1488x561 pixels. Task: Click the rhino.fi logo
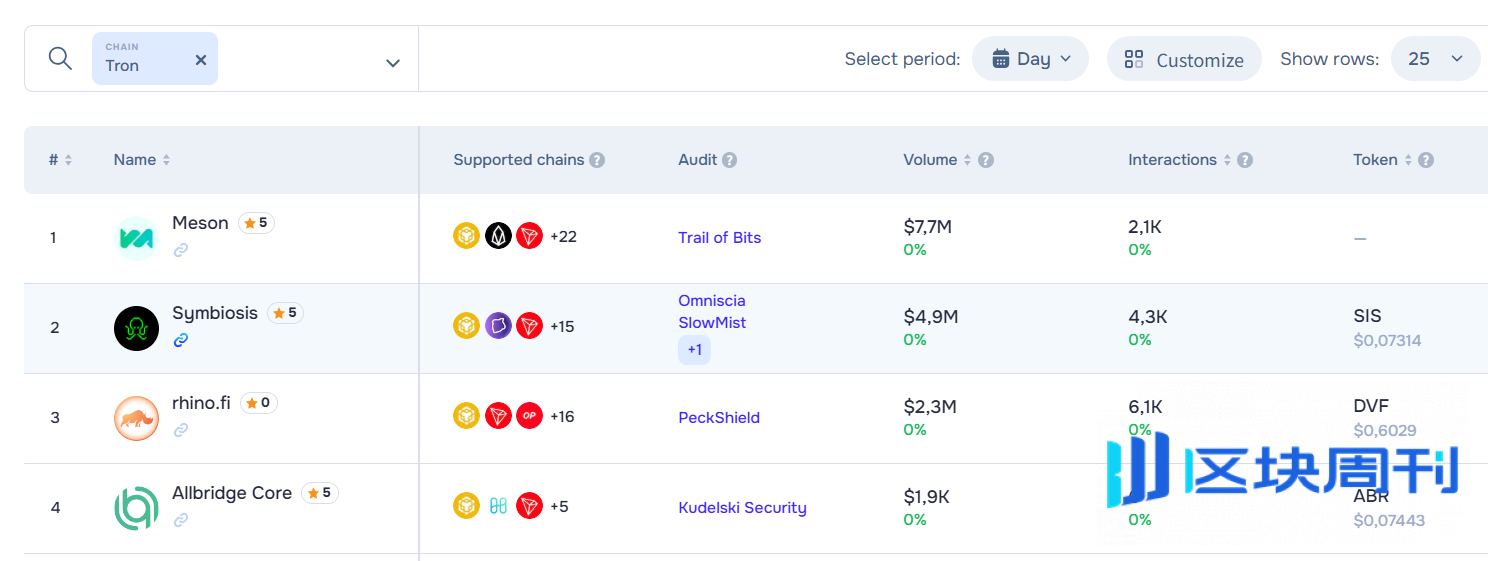tap(136, 418)
